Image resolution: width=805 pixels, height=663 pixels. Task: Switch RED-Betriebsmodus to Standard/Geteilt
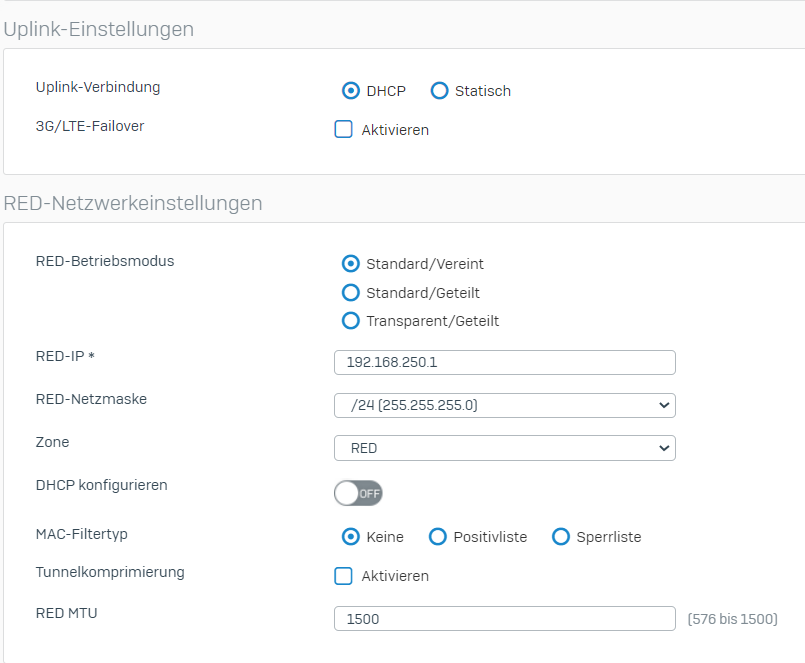[351, 293]
